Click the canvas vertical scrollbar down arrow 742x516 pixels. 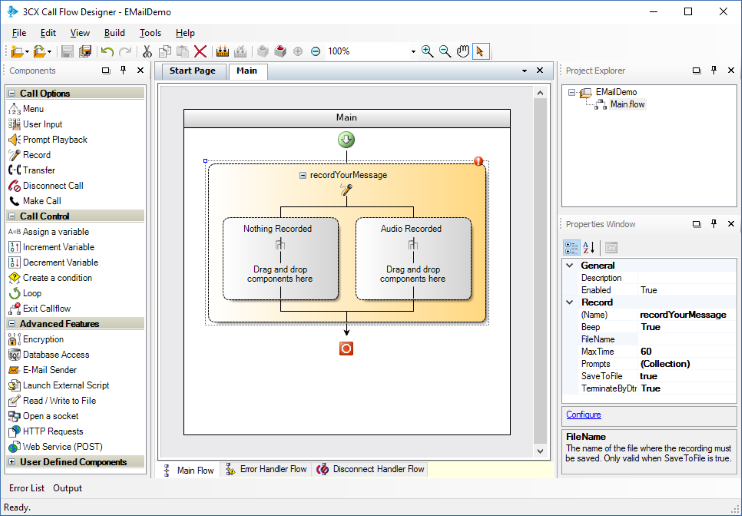[x=540, y=452]
